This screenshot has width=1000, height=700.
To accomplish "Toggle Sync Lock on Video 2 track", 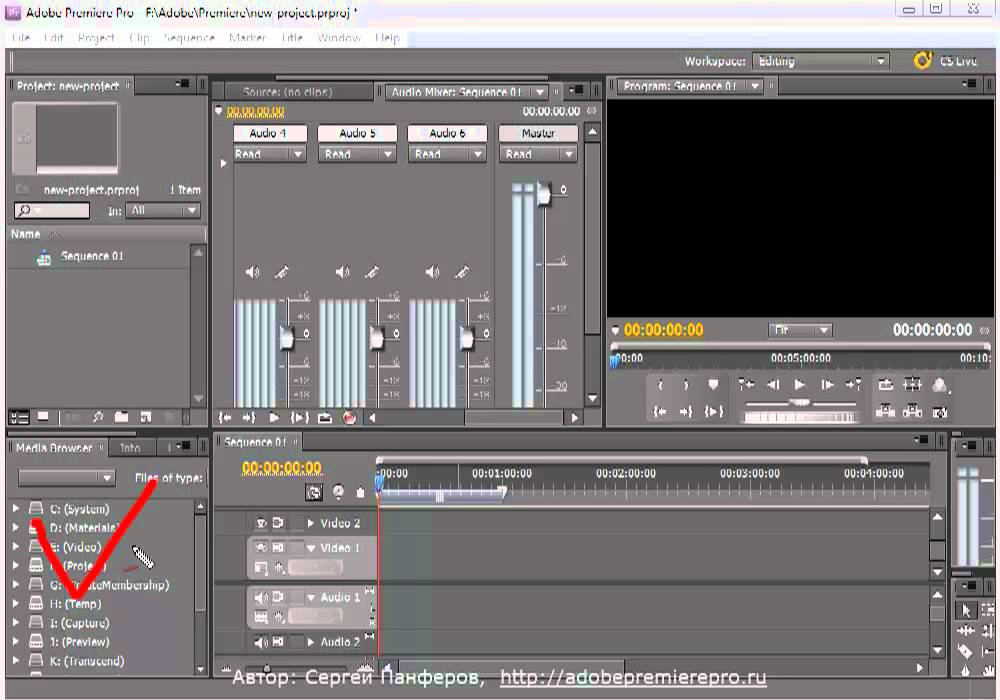I will click(278, 523).
